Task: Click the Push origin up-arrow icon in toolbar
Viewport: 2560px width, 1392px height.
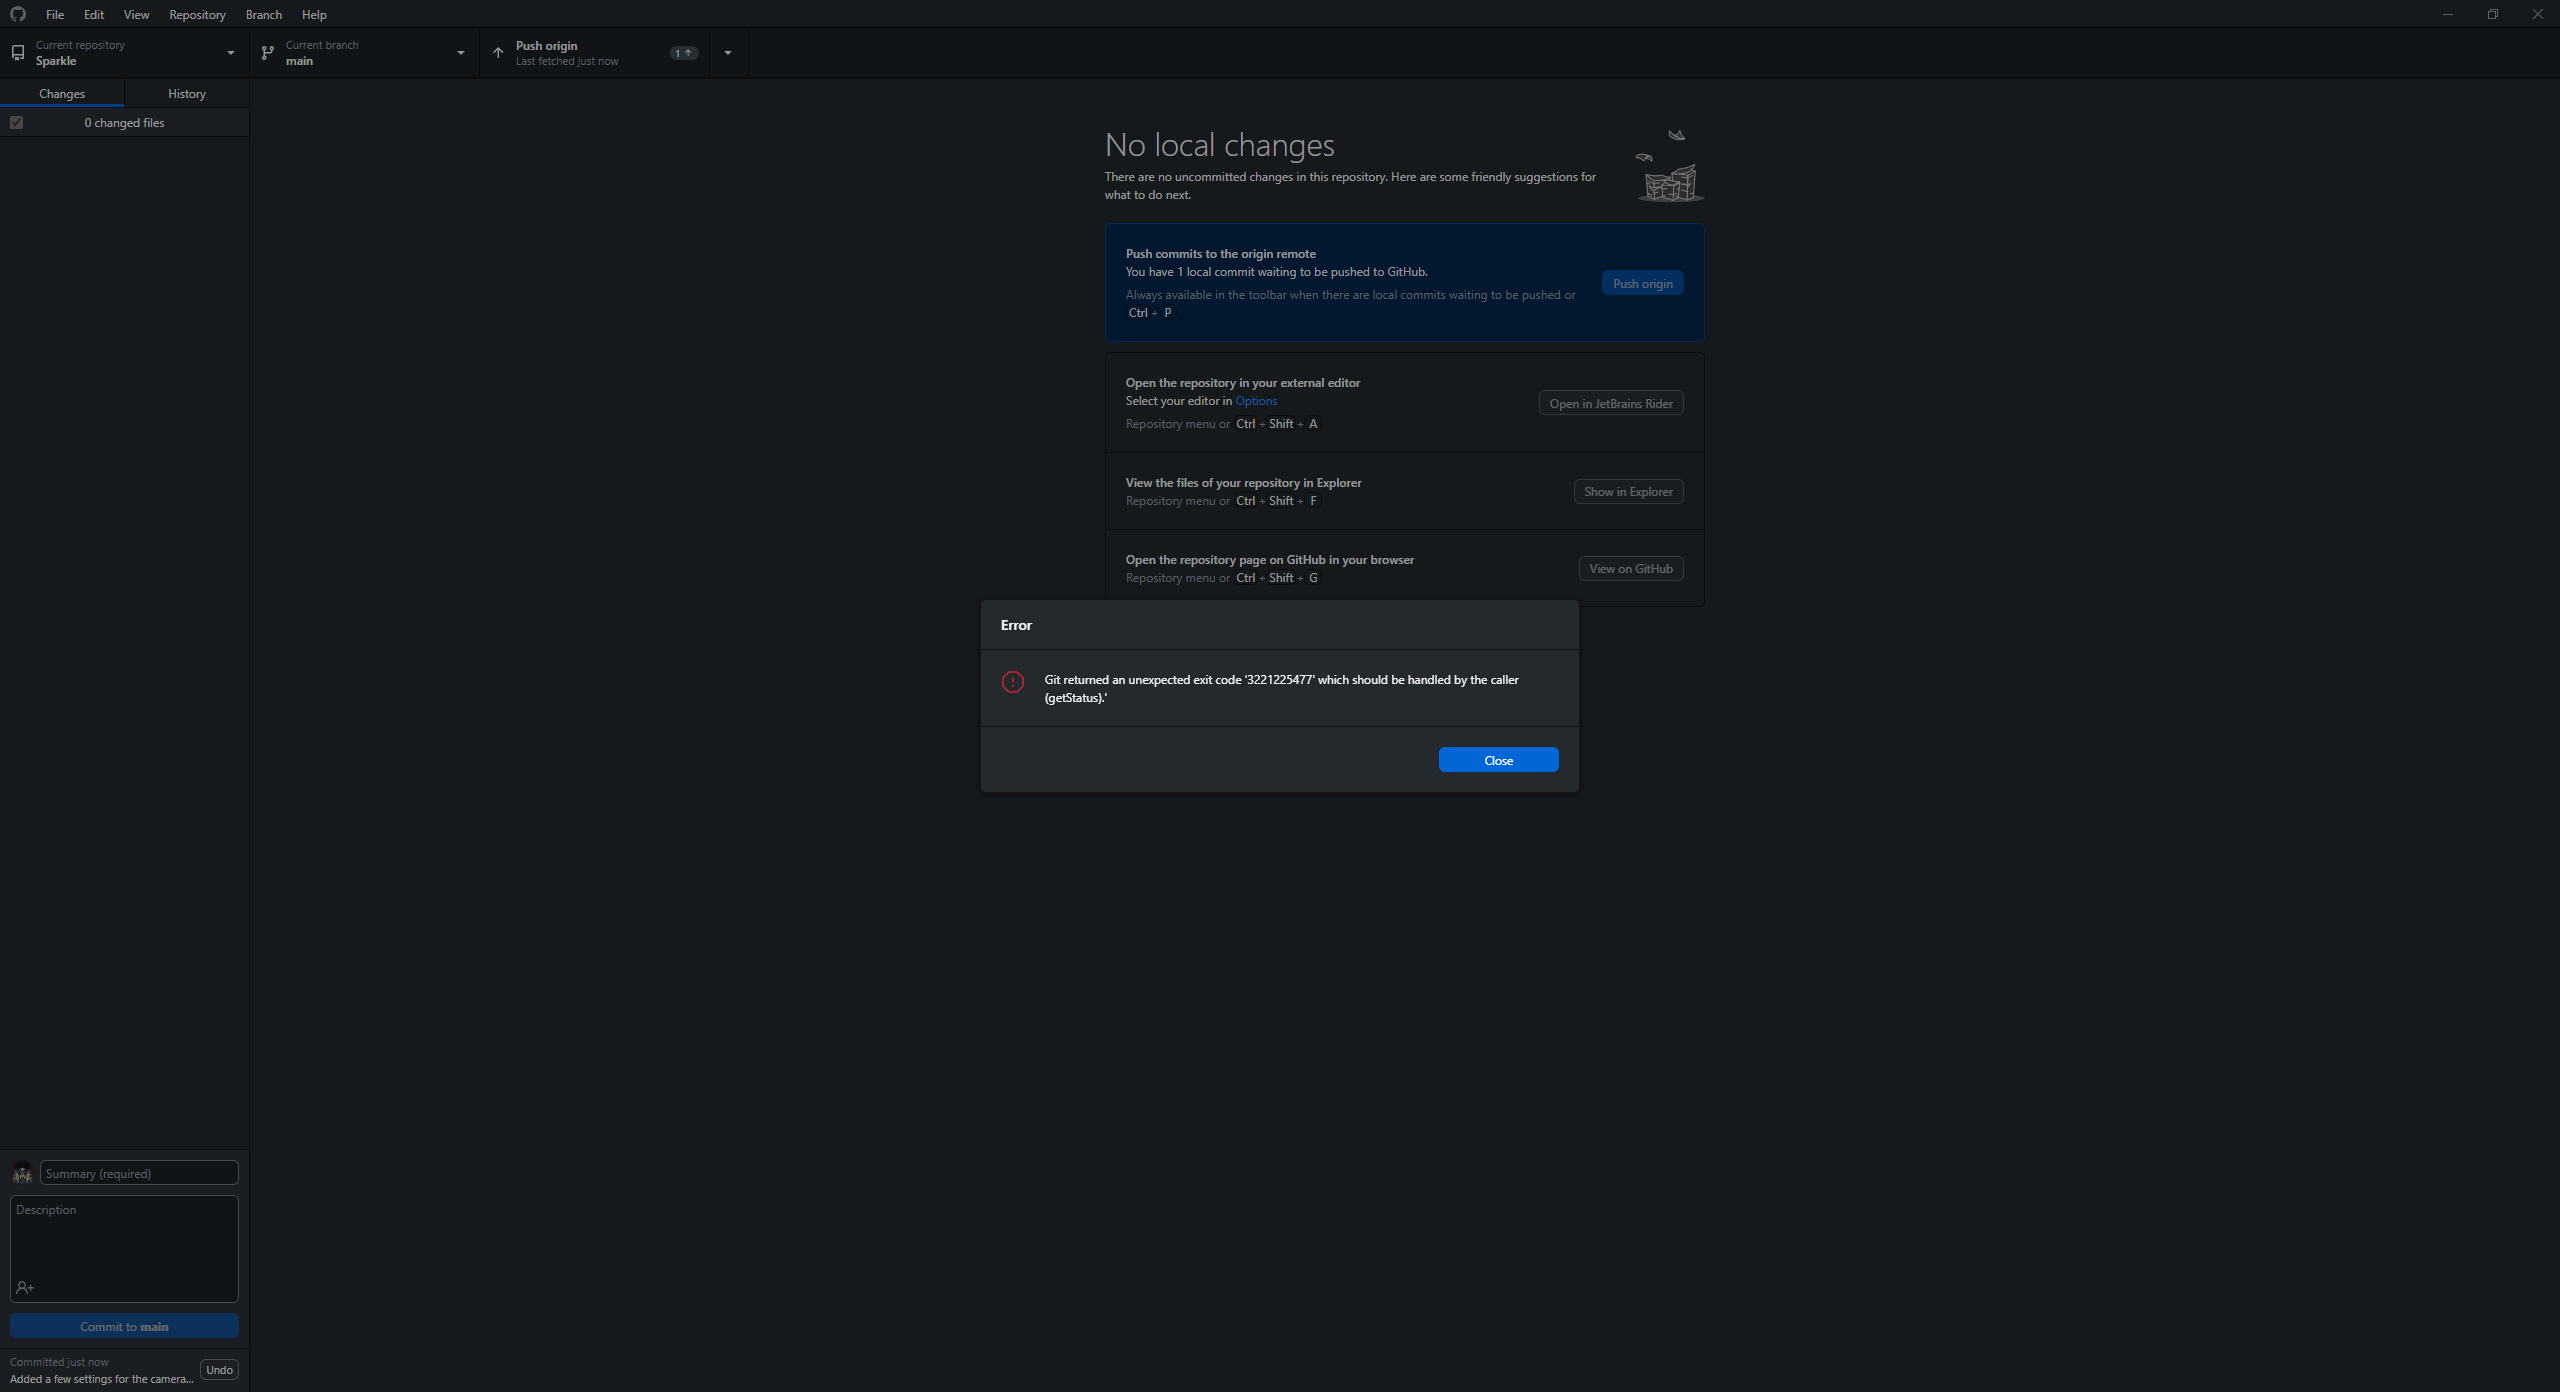Action: (x=497, y=52)
